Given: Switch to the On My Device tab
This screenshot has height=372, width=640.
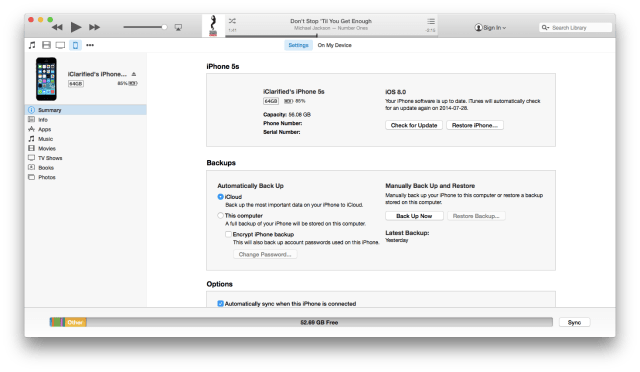Looking at the screenshot, I should coord(334,45).
